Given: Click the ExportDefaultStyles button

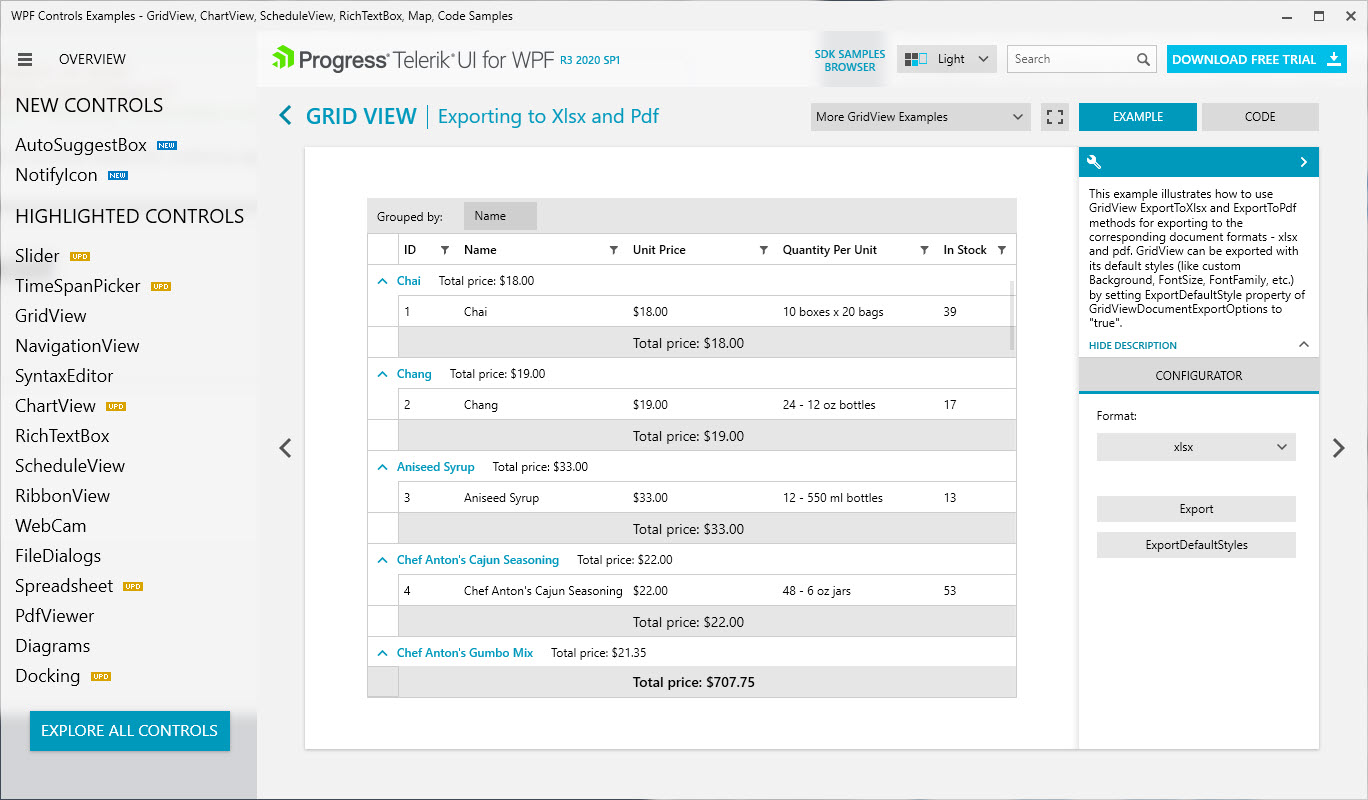Looking at the screenshot, I should [1196, 545].
